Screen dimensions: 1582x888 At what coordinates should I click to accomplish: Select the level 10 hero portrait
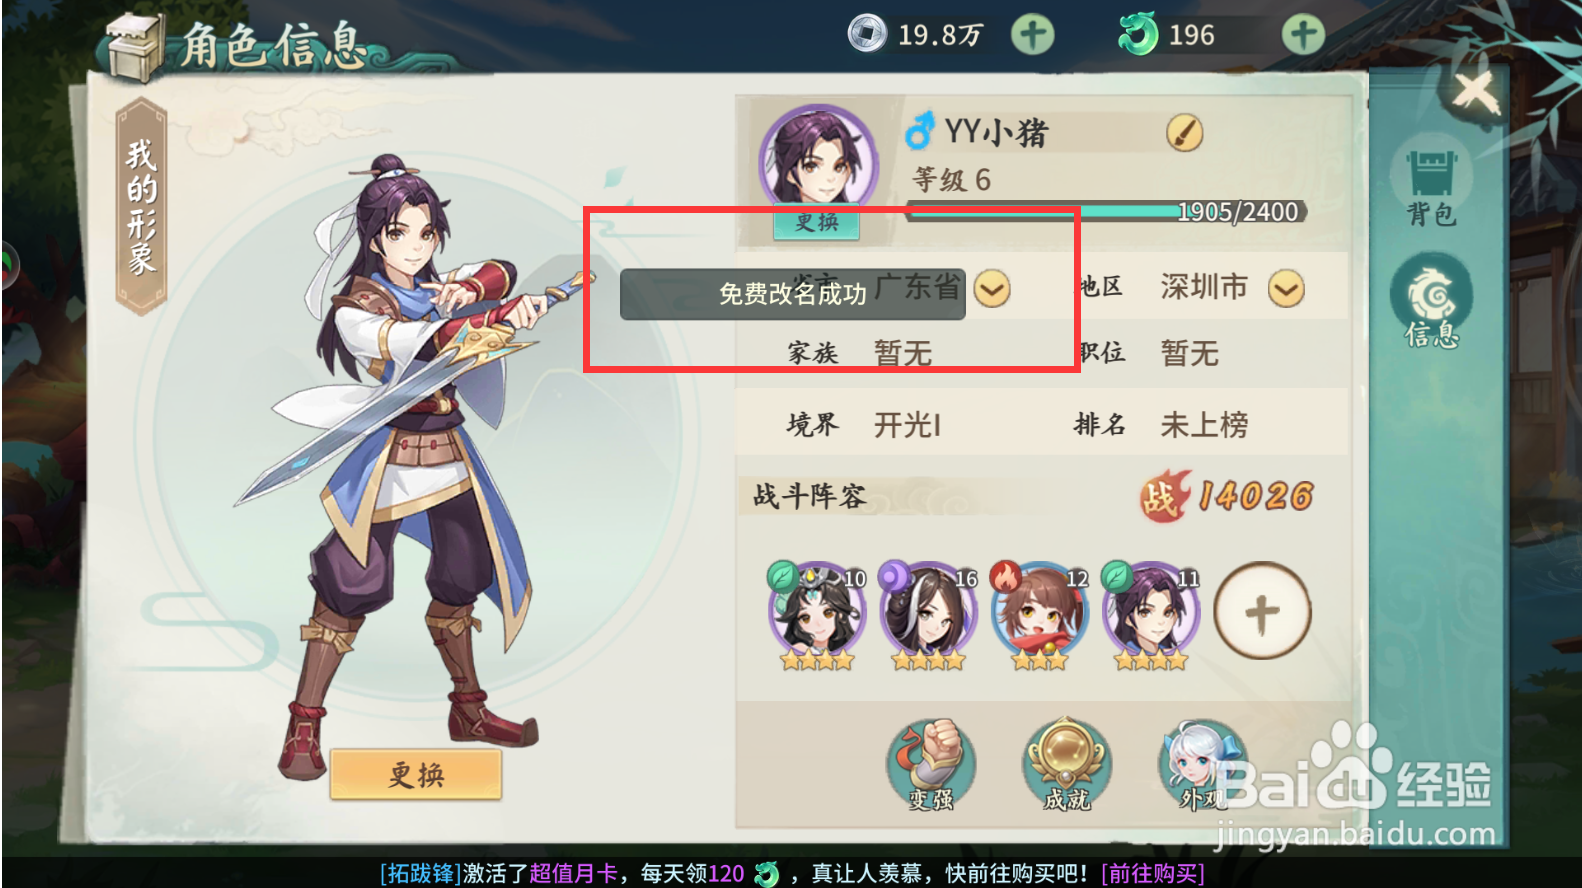pos(817,614)
